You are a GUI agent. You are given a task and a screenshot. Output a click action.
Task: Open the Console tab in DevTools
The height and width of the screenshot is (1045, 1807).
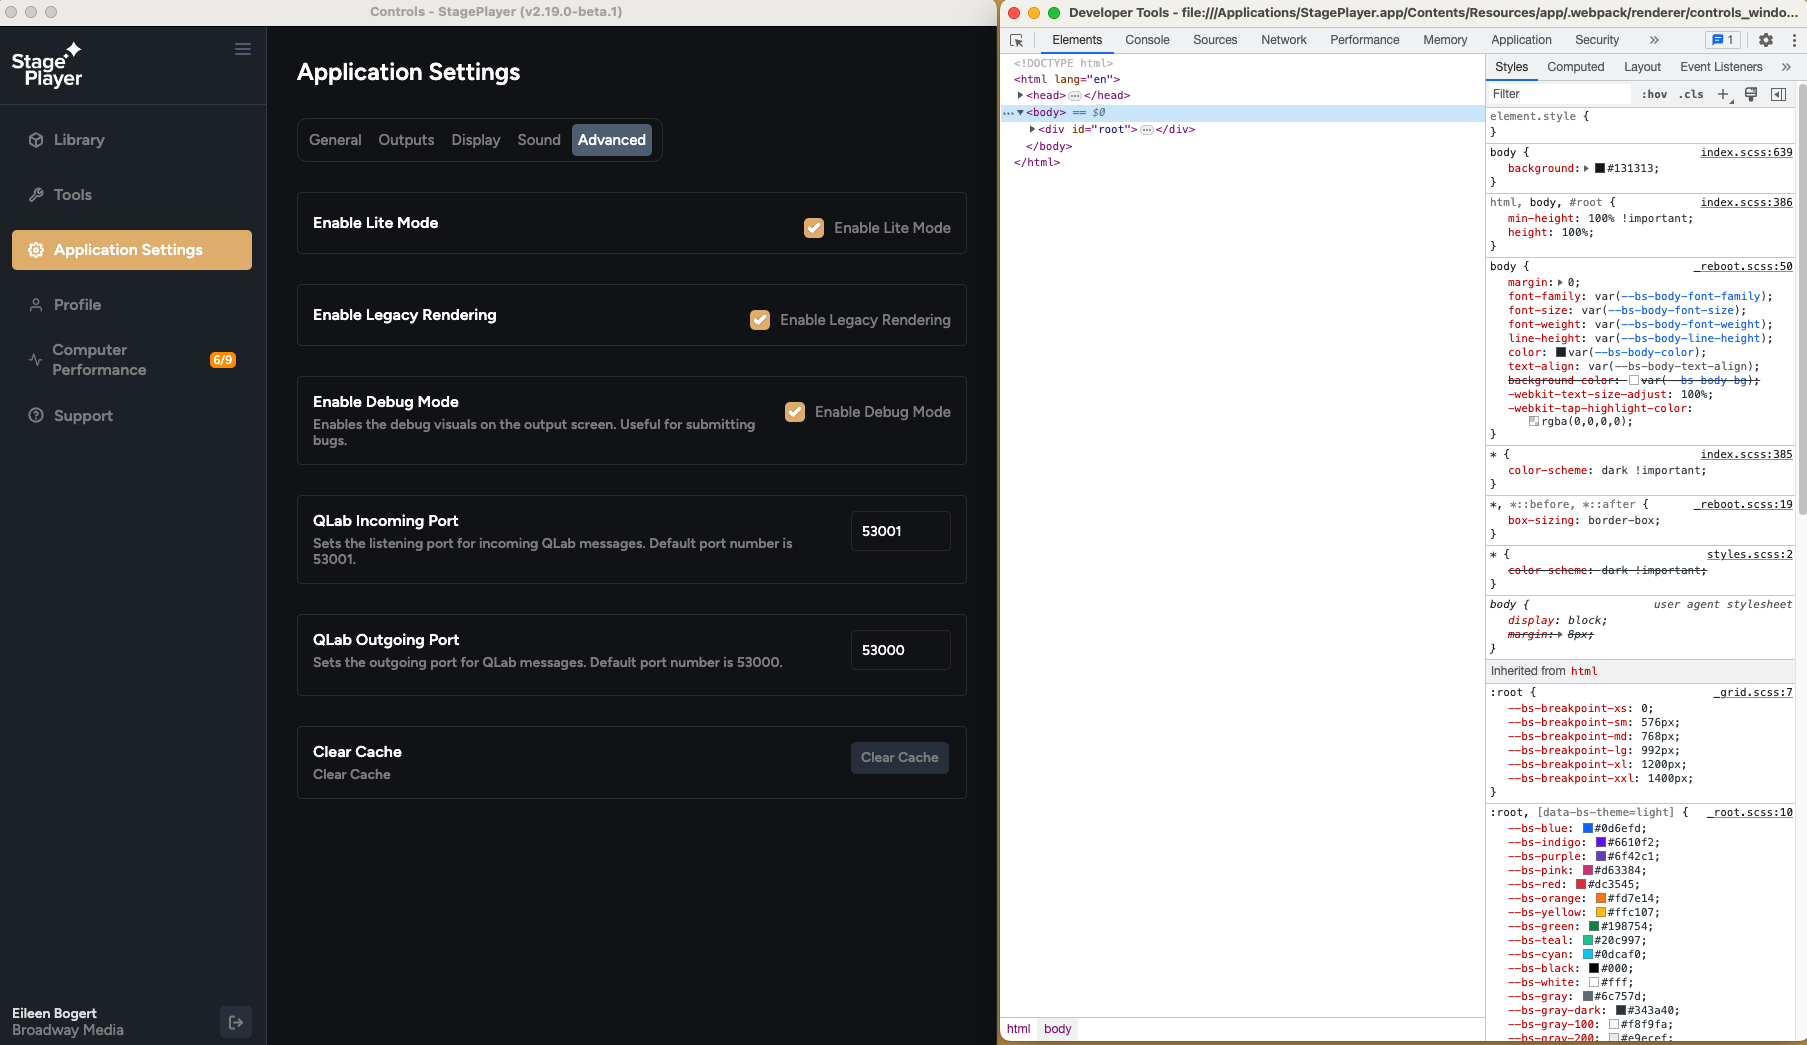[x=1147, y=40]
